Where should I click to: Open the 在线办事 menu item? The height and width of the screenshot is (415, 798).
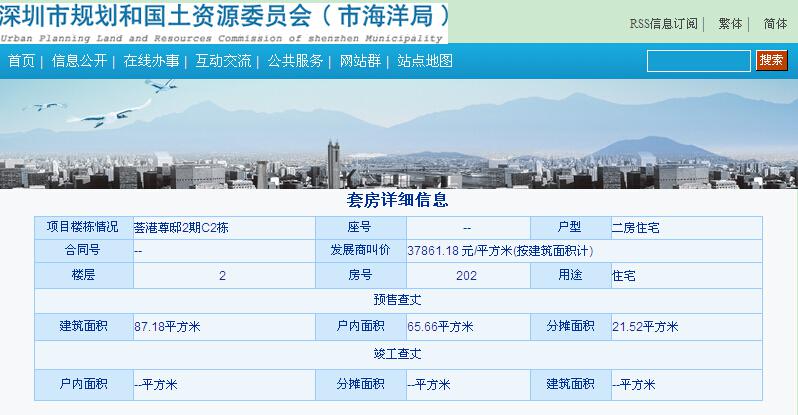151,61
